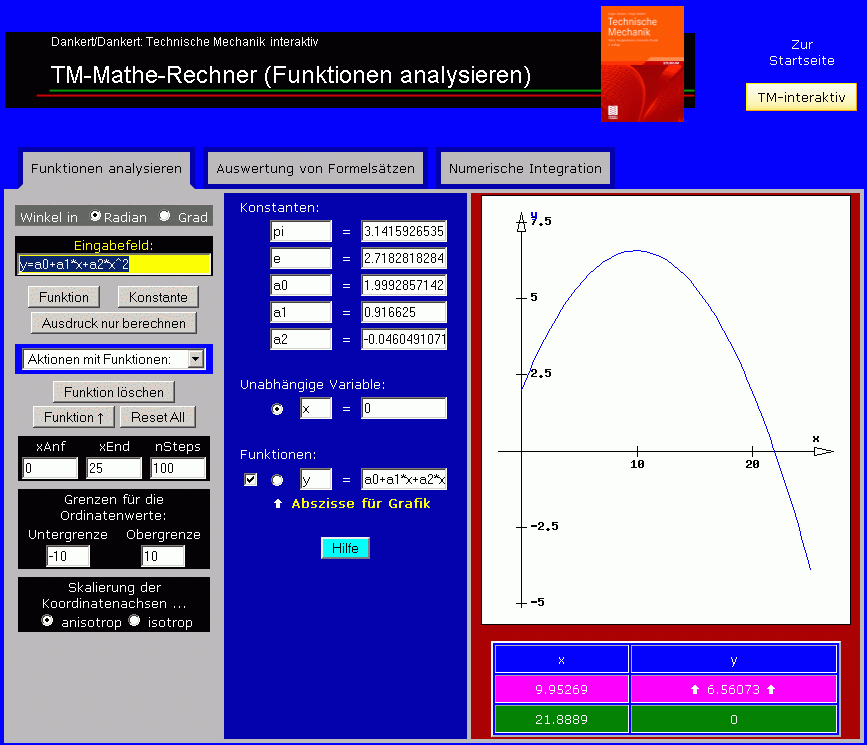Toggle the checkbox next to function y
The image size is (867, 745).
pyautogui.click(x=251, y=480)
